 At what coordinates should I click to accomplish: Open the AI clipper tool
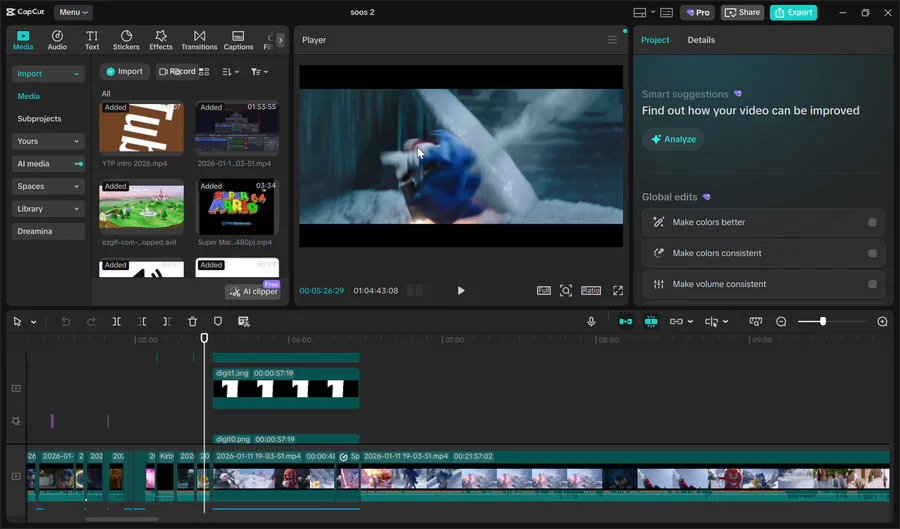coord(253,291)
